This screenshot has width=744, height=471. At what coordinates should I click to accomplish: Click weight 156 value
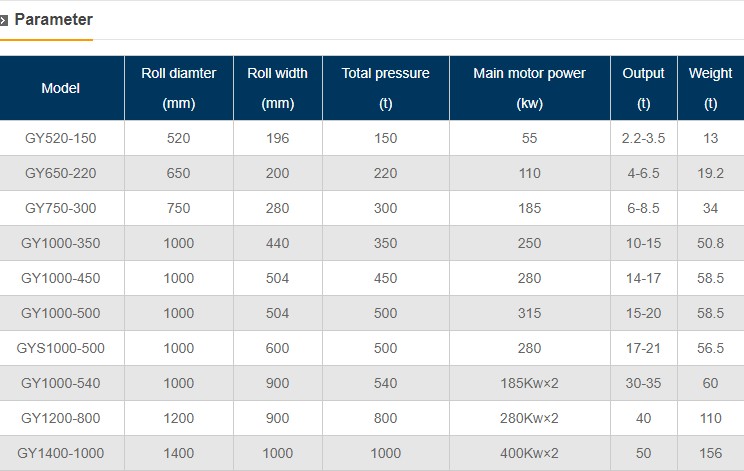(x=710, y=453)
